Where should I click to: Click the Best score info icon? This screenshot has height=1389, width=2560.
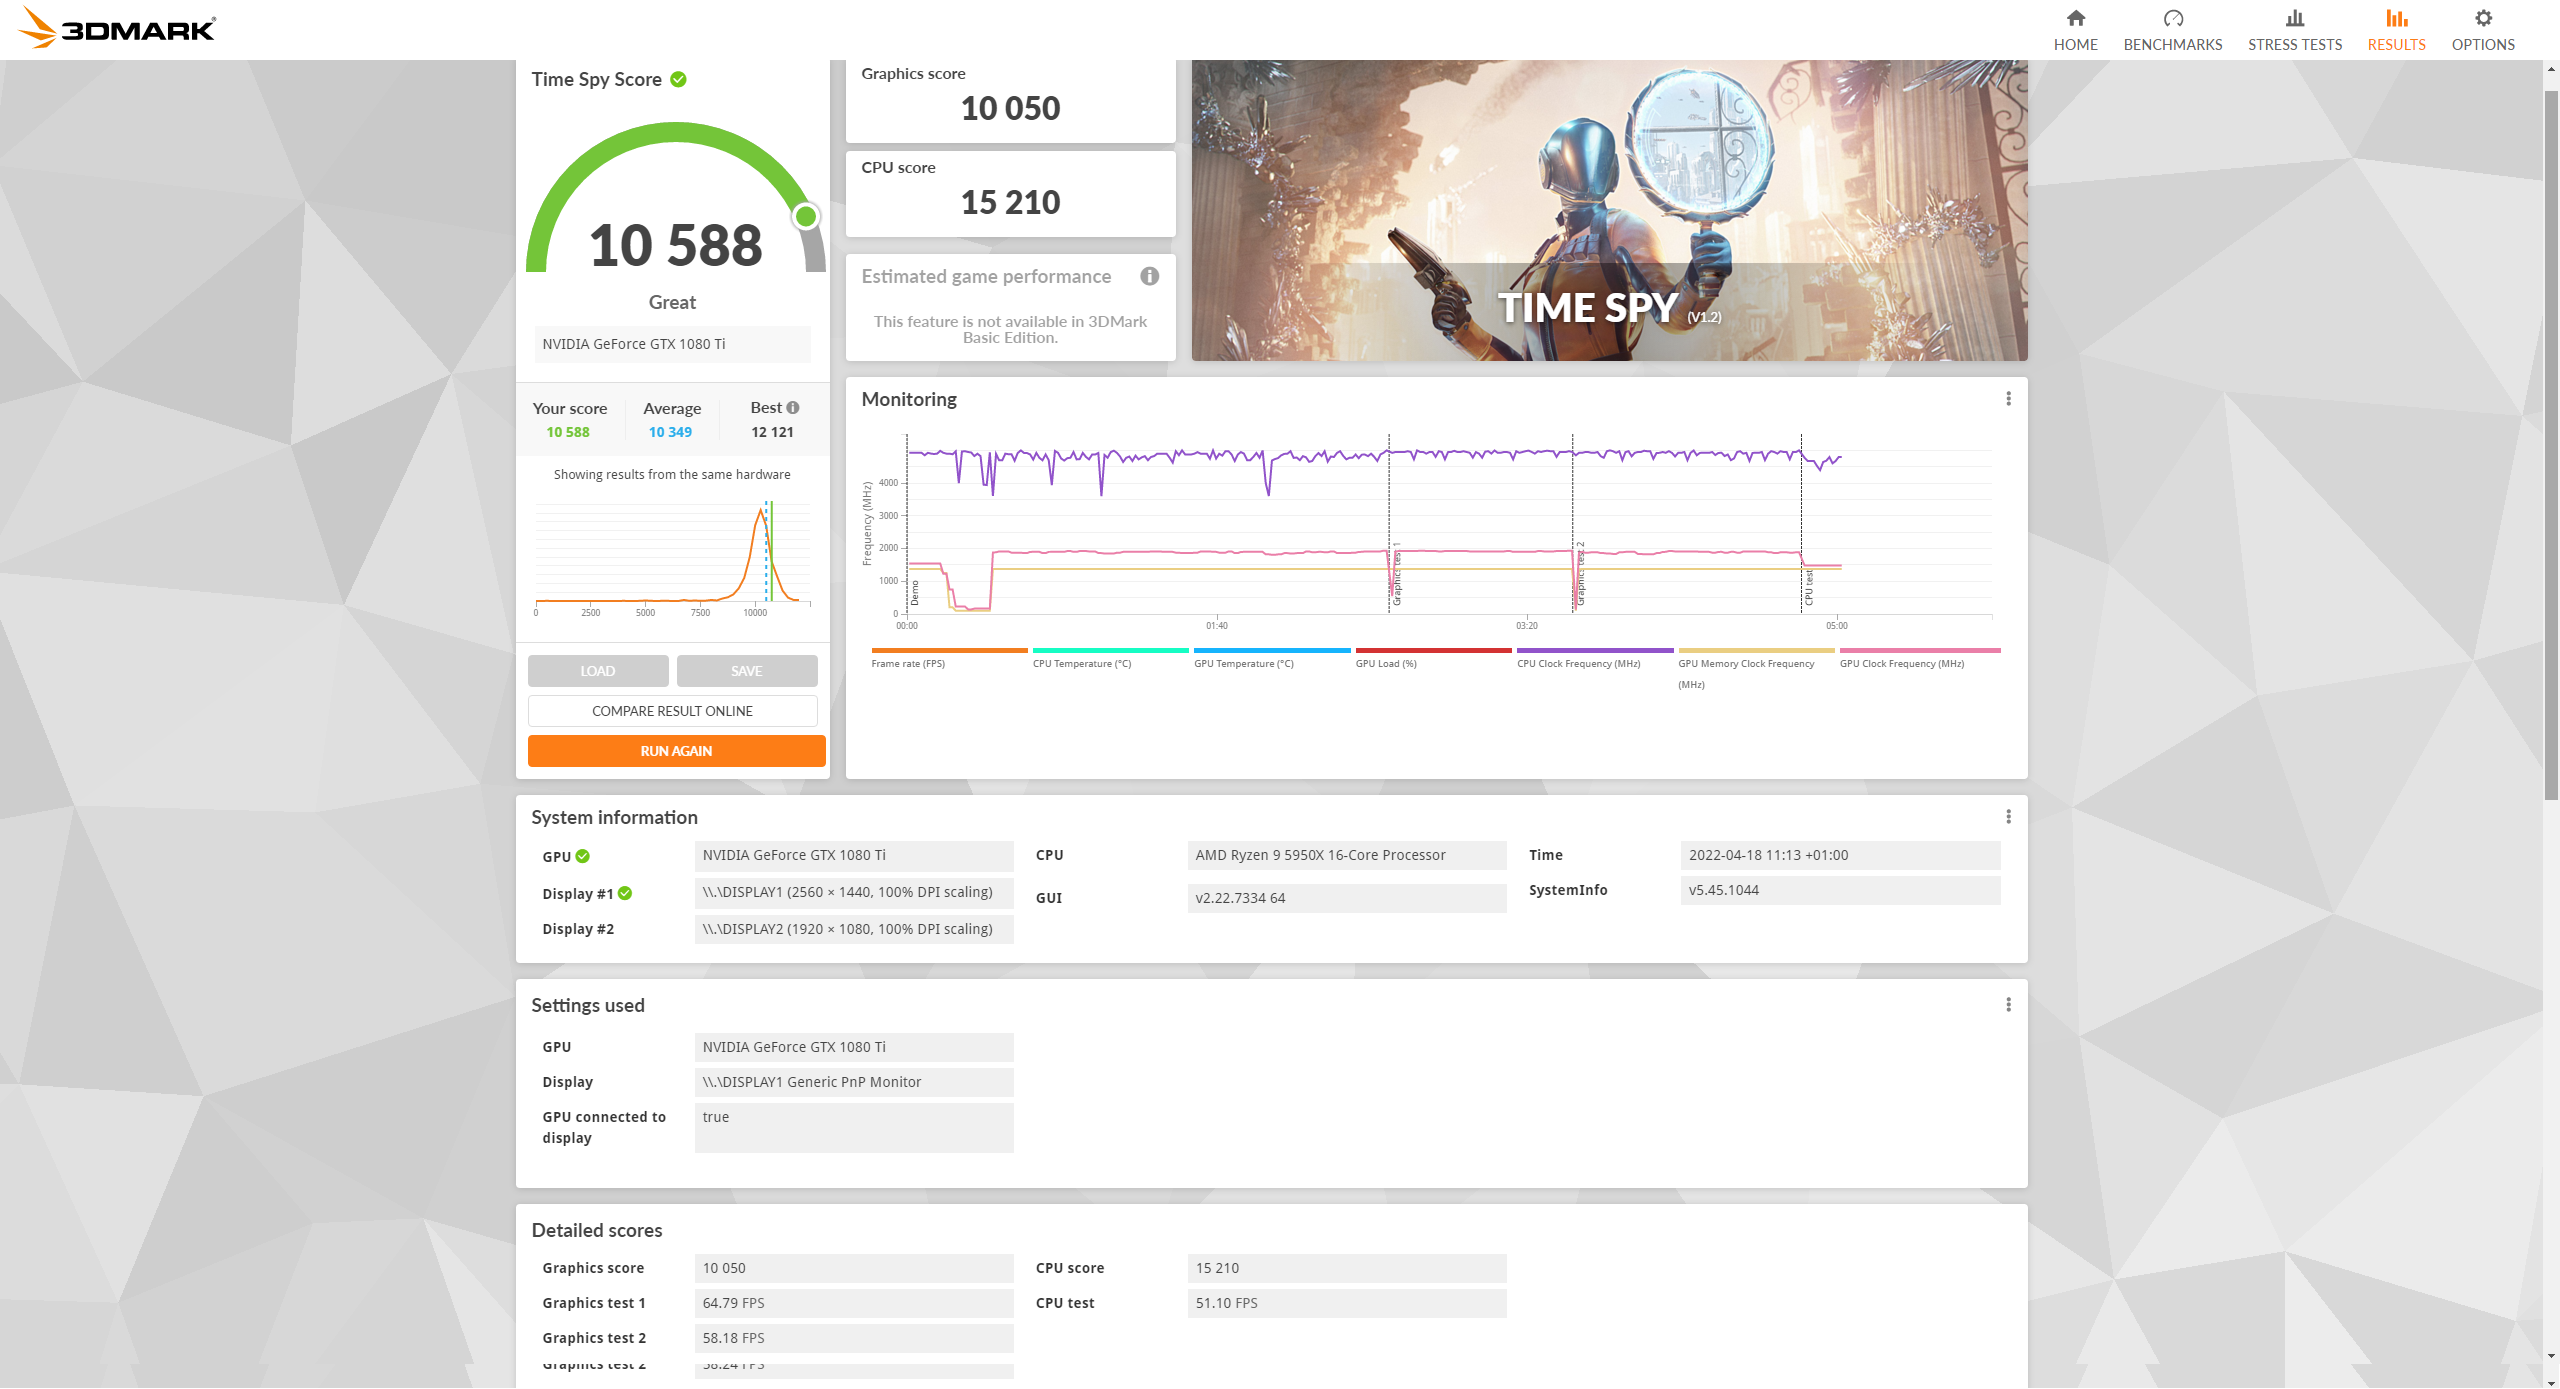(x=793, y=407)
